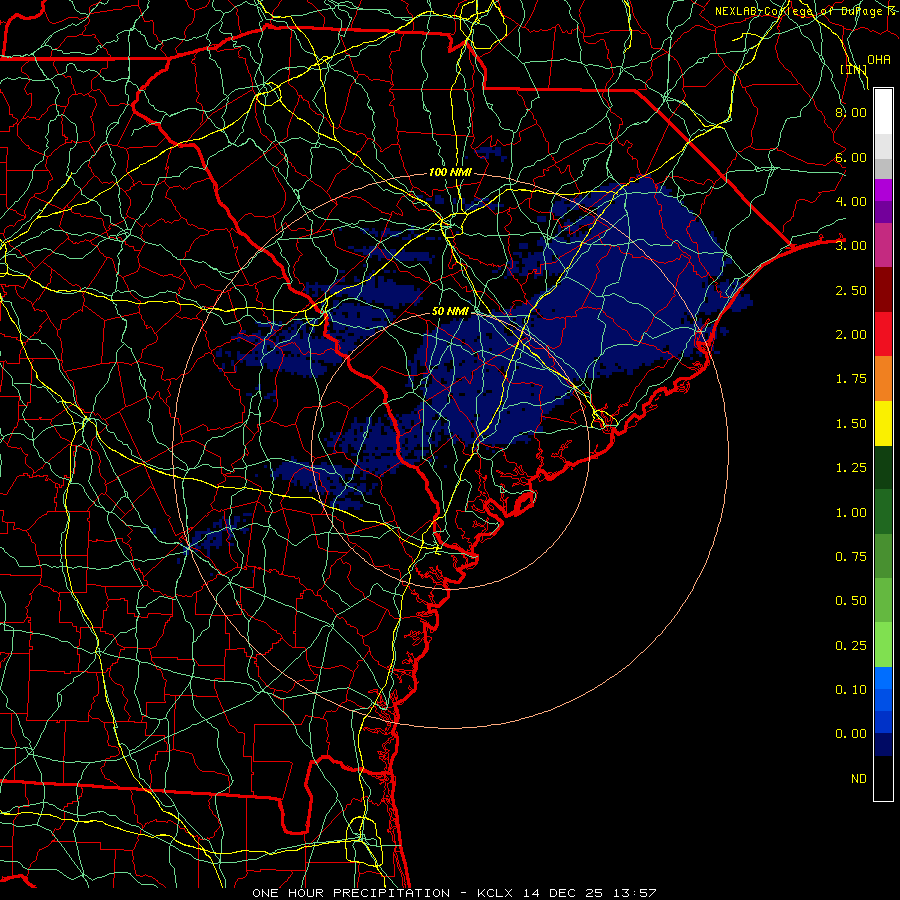Viewport: 900px width, 900px height.
Task: Select the dark red swatch beside 2.50
Action: pos(883,290)
